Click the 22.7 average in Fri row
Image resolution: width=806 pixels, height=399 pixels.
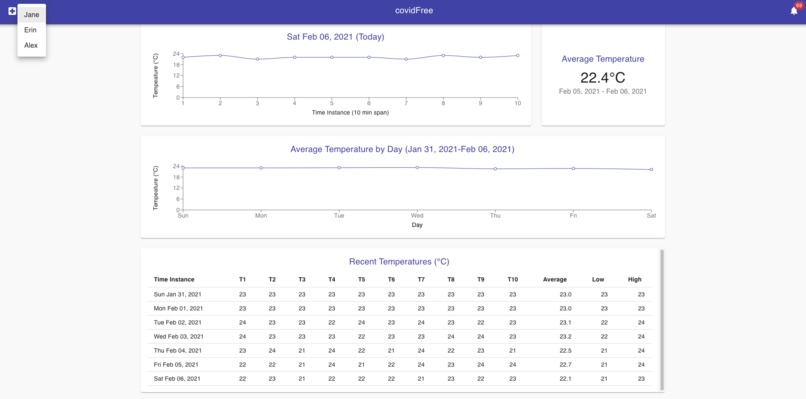(x=566, y=365)
